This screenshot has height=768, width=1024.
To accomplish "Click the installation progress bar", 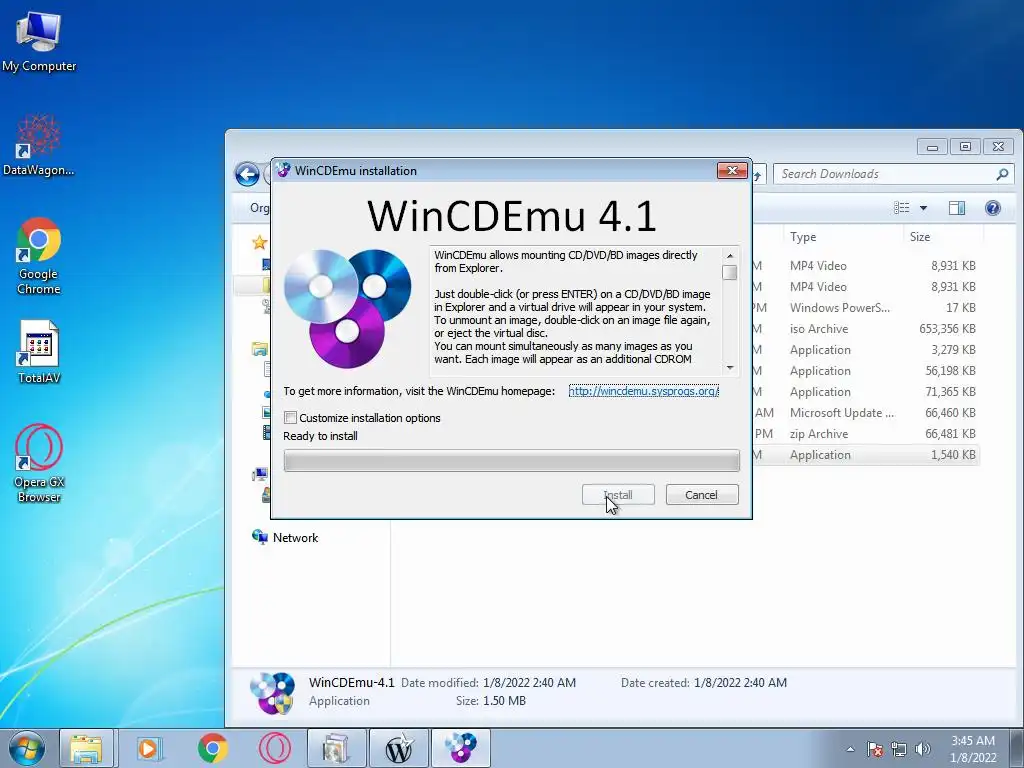I will coord(511,460).
